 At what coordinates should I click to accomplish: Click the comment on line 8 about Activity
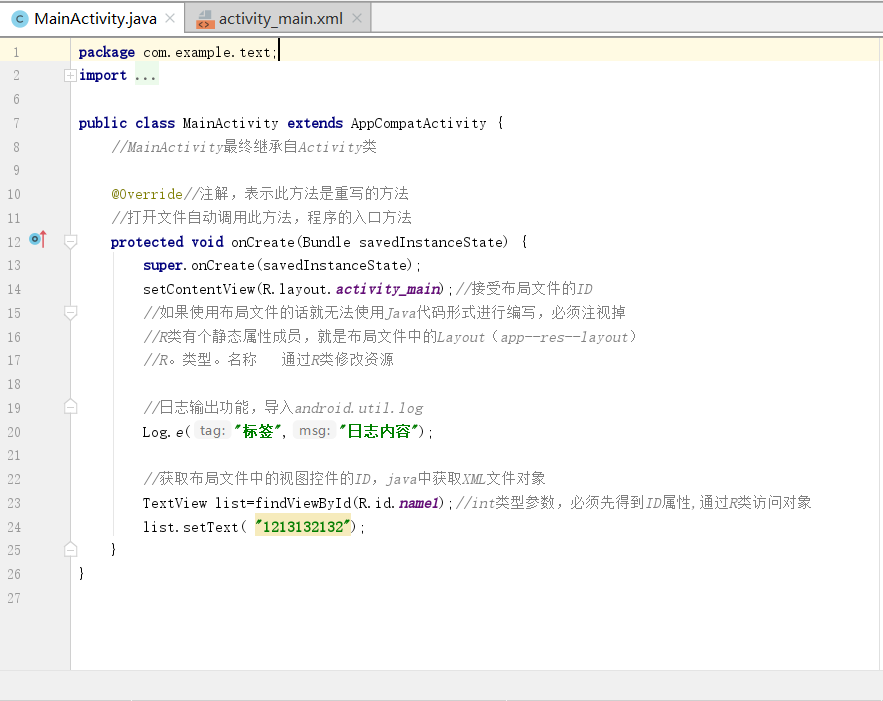(244, 147)
